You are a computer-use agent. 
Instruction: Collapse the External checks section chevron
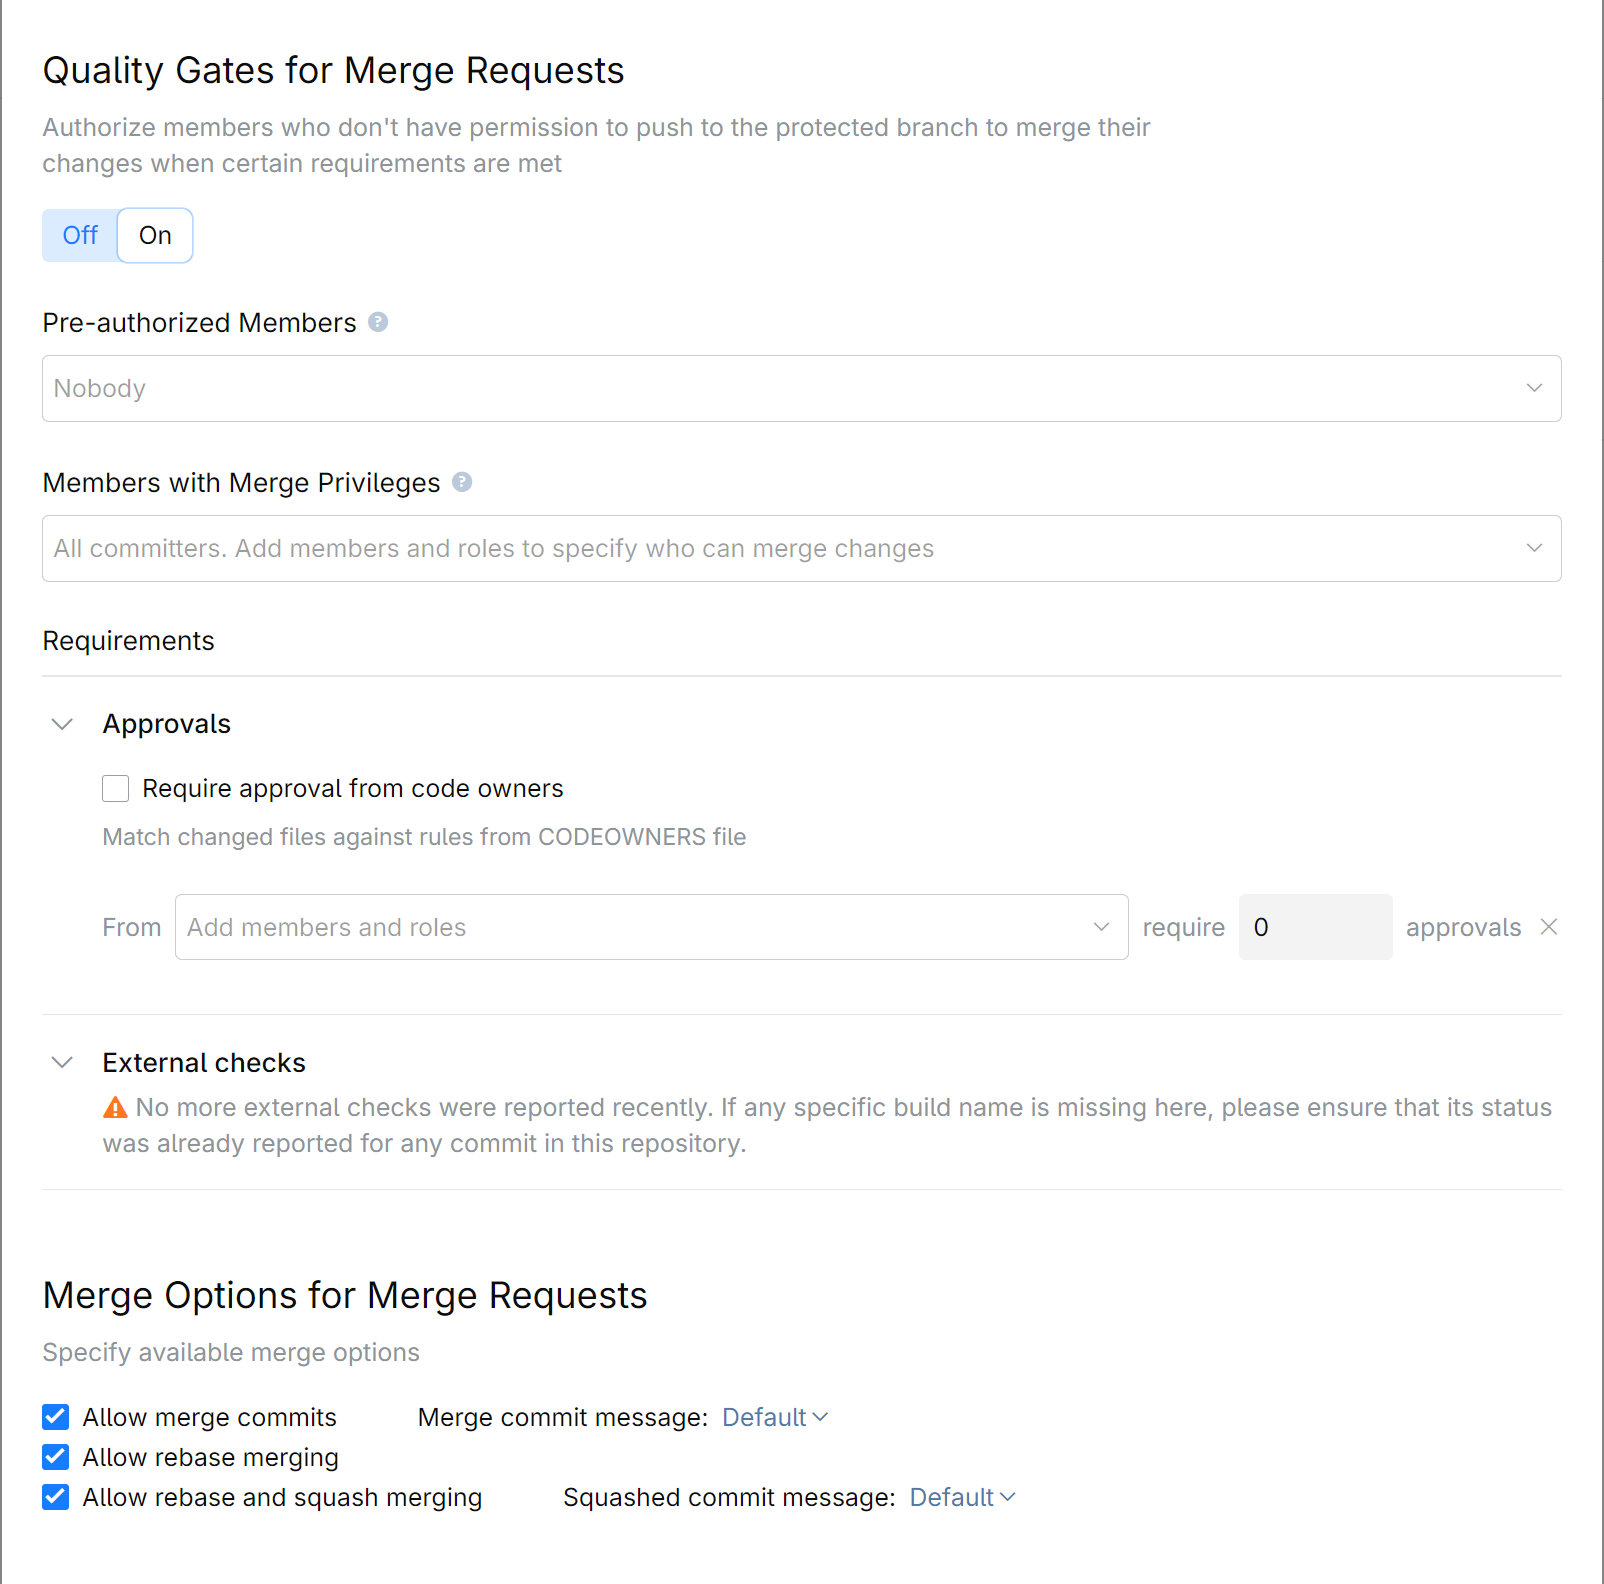(62, 1062)
